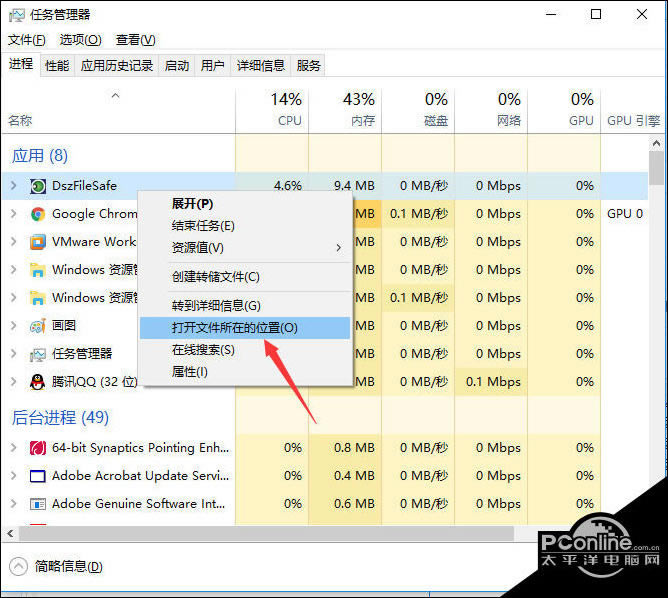Click the Synaptics Pointing process icon
Viewport: 668px width, 598px height.
click(x=38, y=448)
